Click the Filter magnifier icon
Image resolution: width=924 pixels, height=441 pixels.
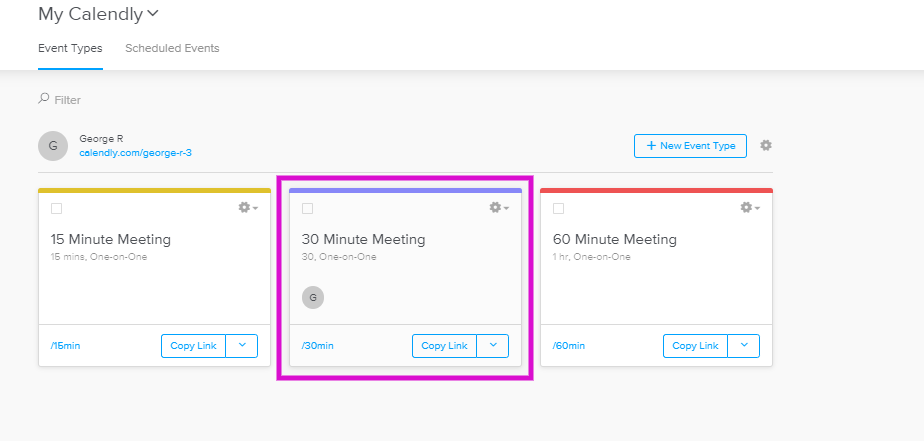(44, 99)
